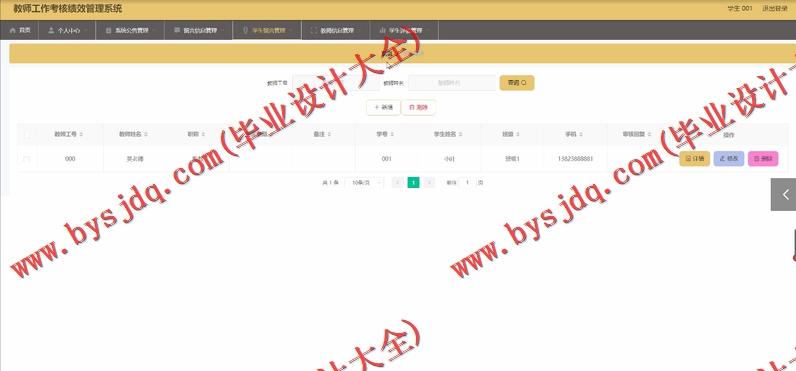The width and height of the screenshot is (796, 371).
Task: Click the 操作 column header
Action: point(728,135)
